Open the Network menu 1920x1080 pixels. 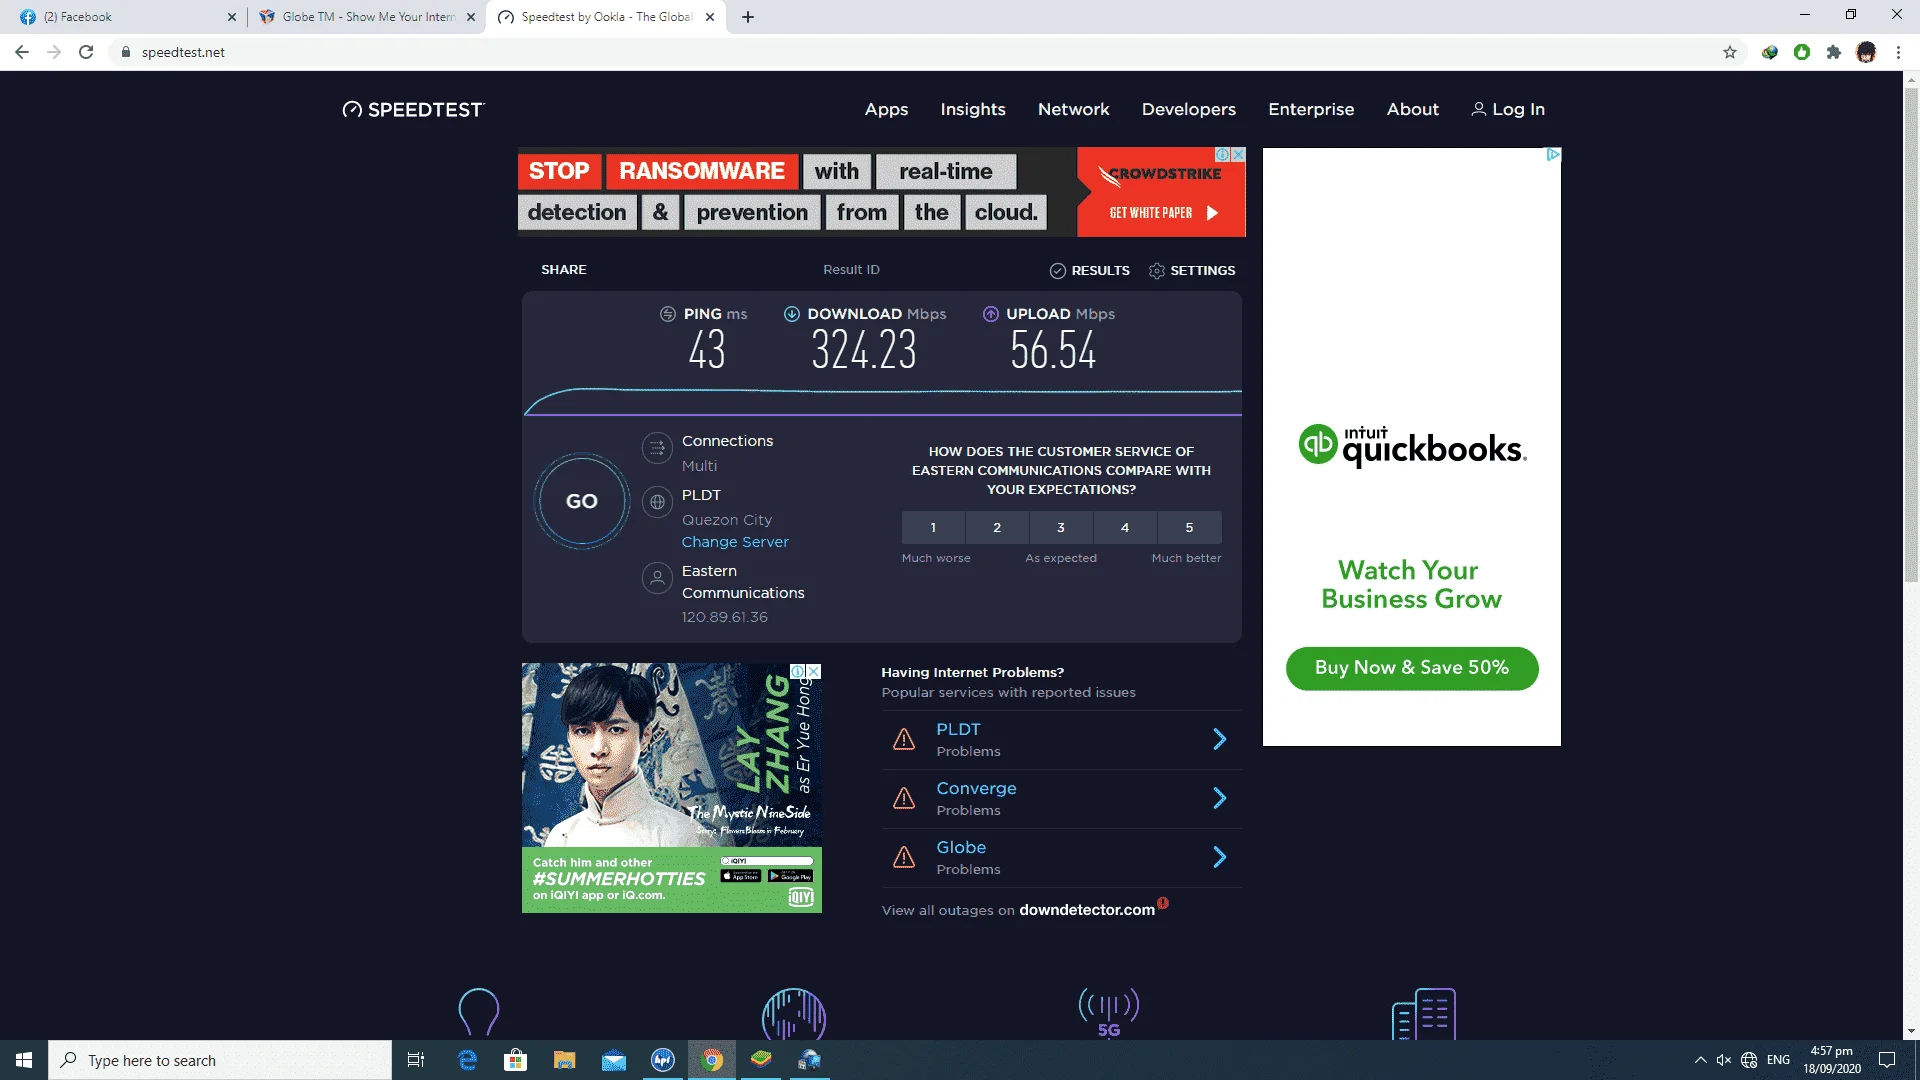pyautogui.click(x=1073, y=109)
